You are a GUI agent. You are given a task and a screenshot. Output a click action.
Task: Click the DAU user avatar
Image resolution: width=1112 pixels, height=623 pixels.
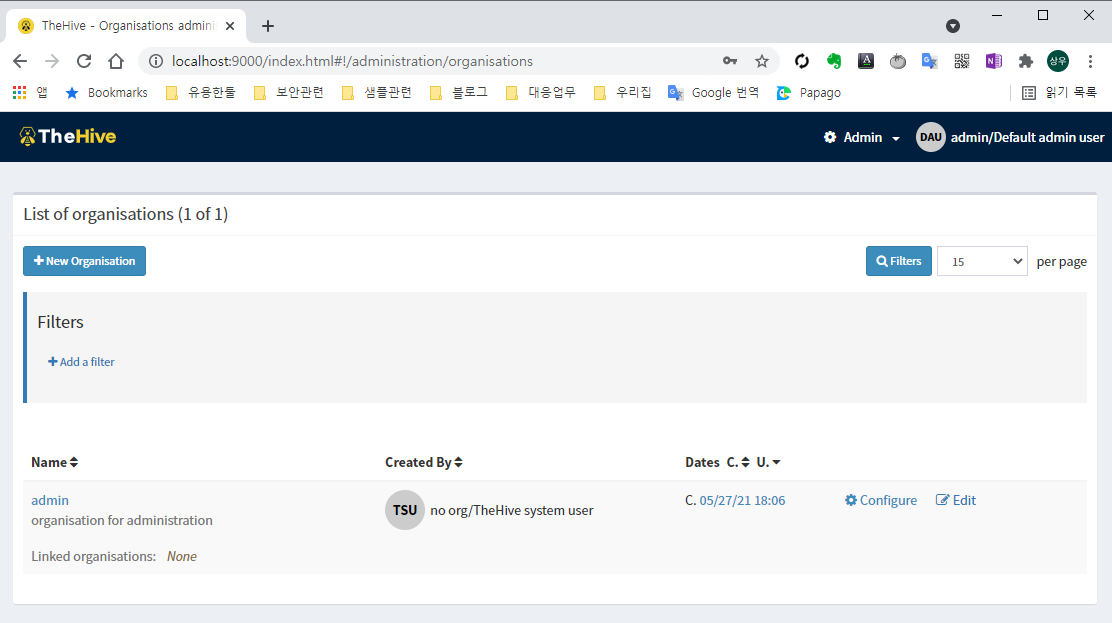point(930,138)
